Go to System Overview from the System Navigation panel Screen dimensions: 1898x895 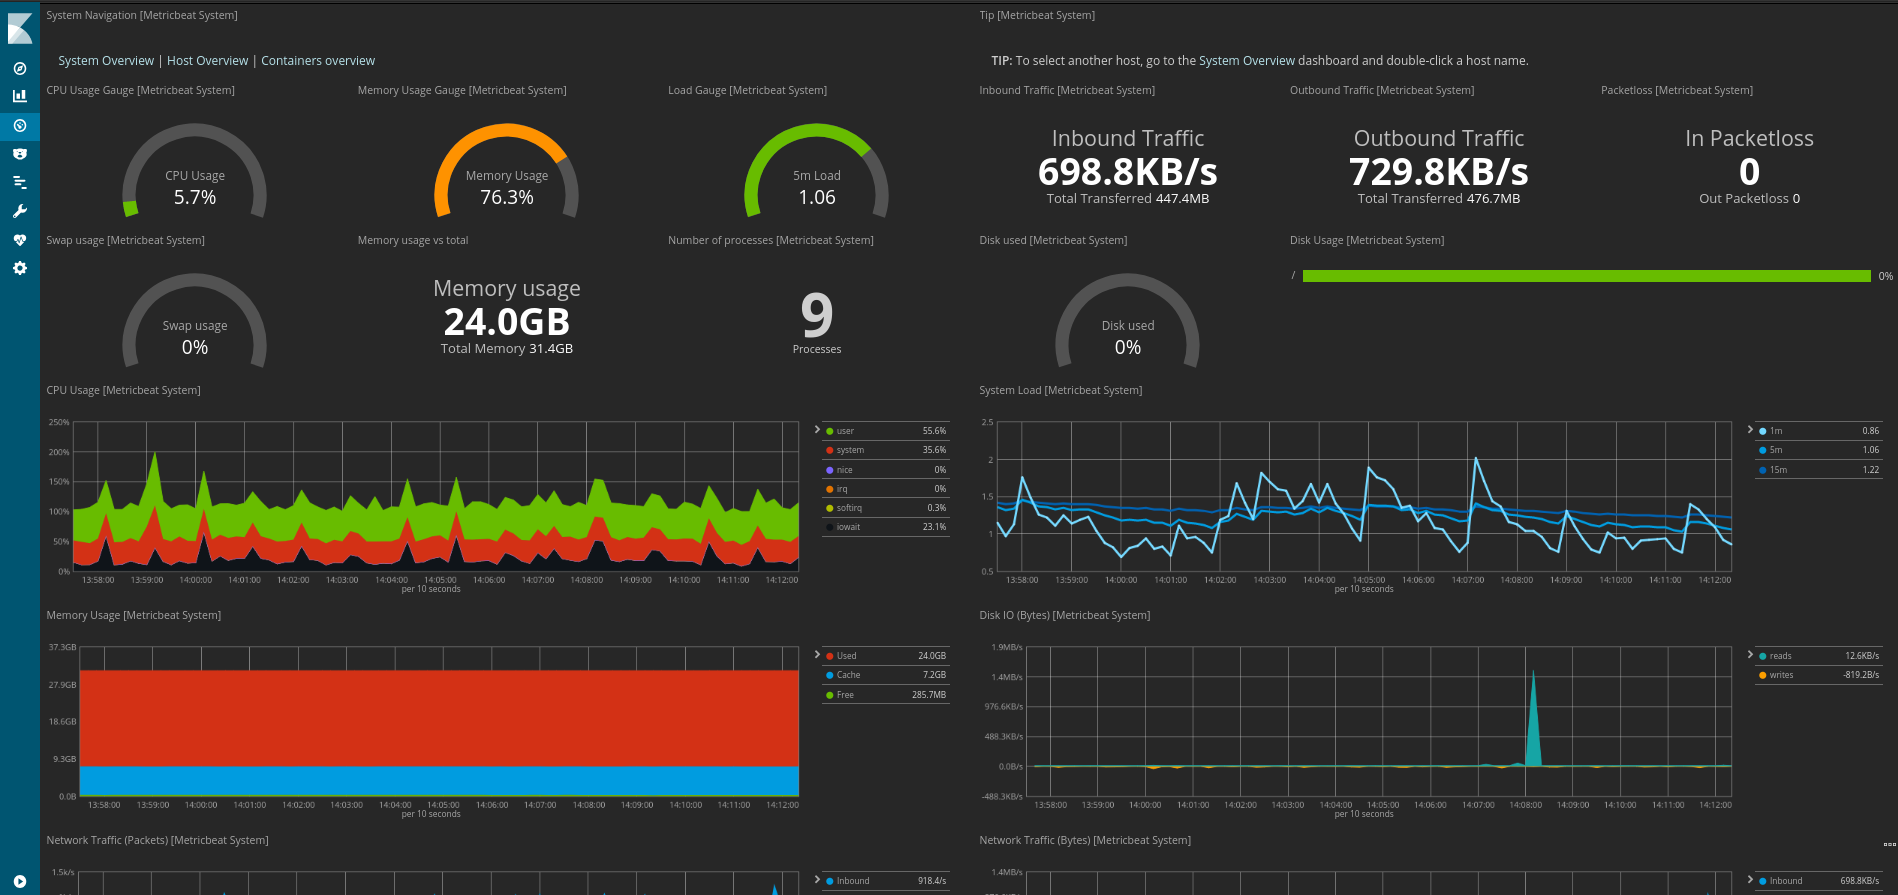click(106, 61)
